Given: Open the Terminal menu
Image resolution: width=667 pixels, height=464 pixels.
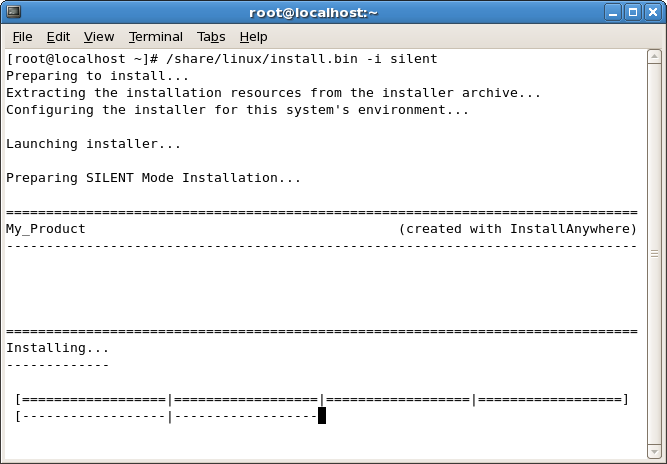Looking at the screenshot, I should point(156,37).
